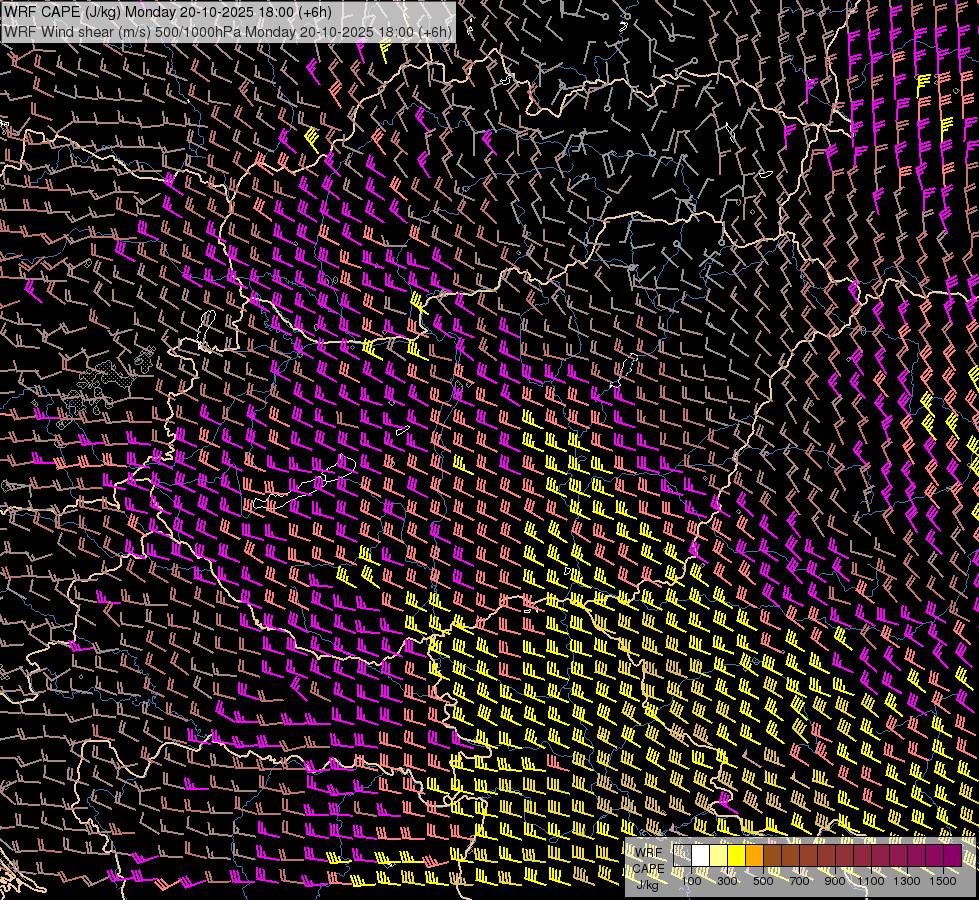Select the orange swatch in the CAPE legend
Image resolution: width=979 pixels, height=900 pixels.
(x=754, y=856)
